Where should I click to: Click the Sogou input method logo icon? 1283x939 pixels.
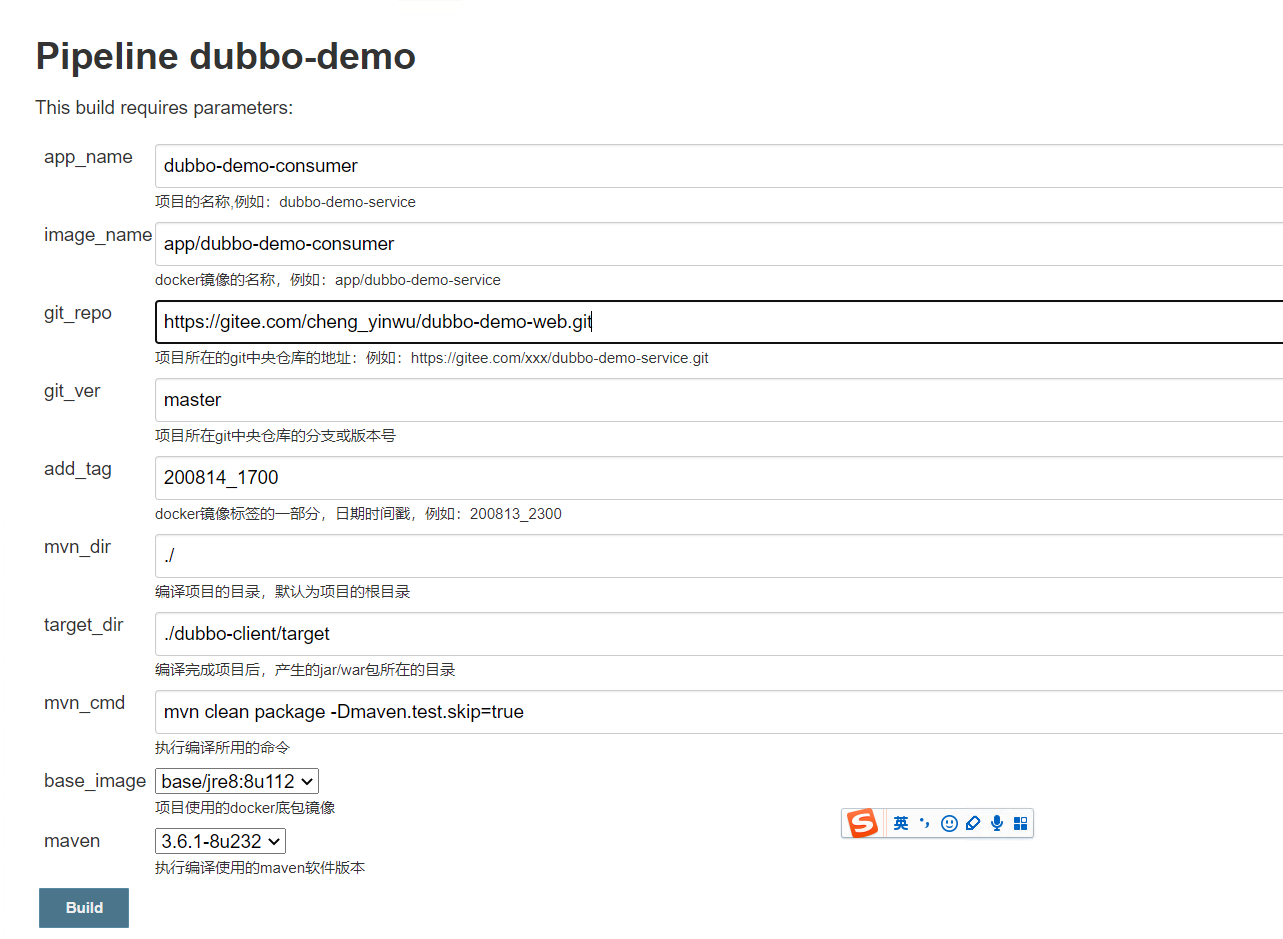click(x=862, y=823)
